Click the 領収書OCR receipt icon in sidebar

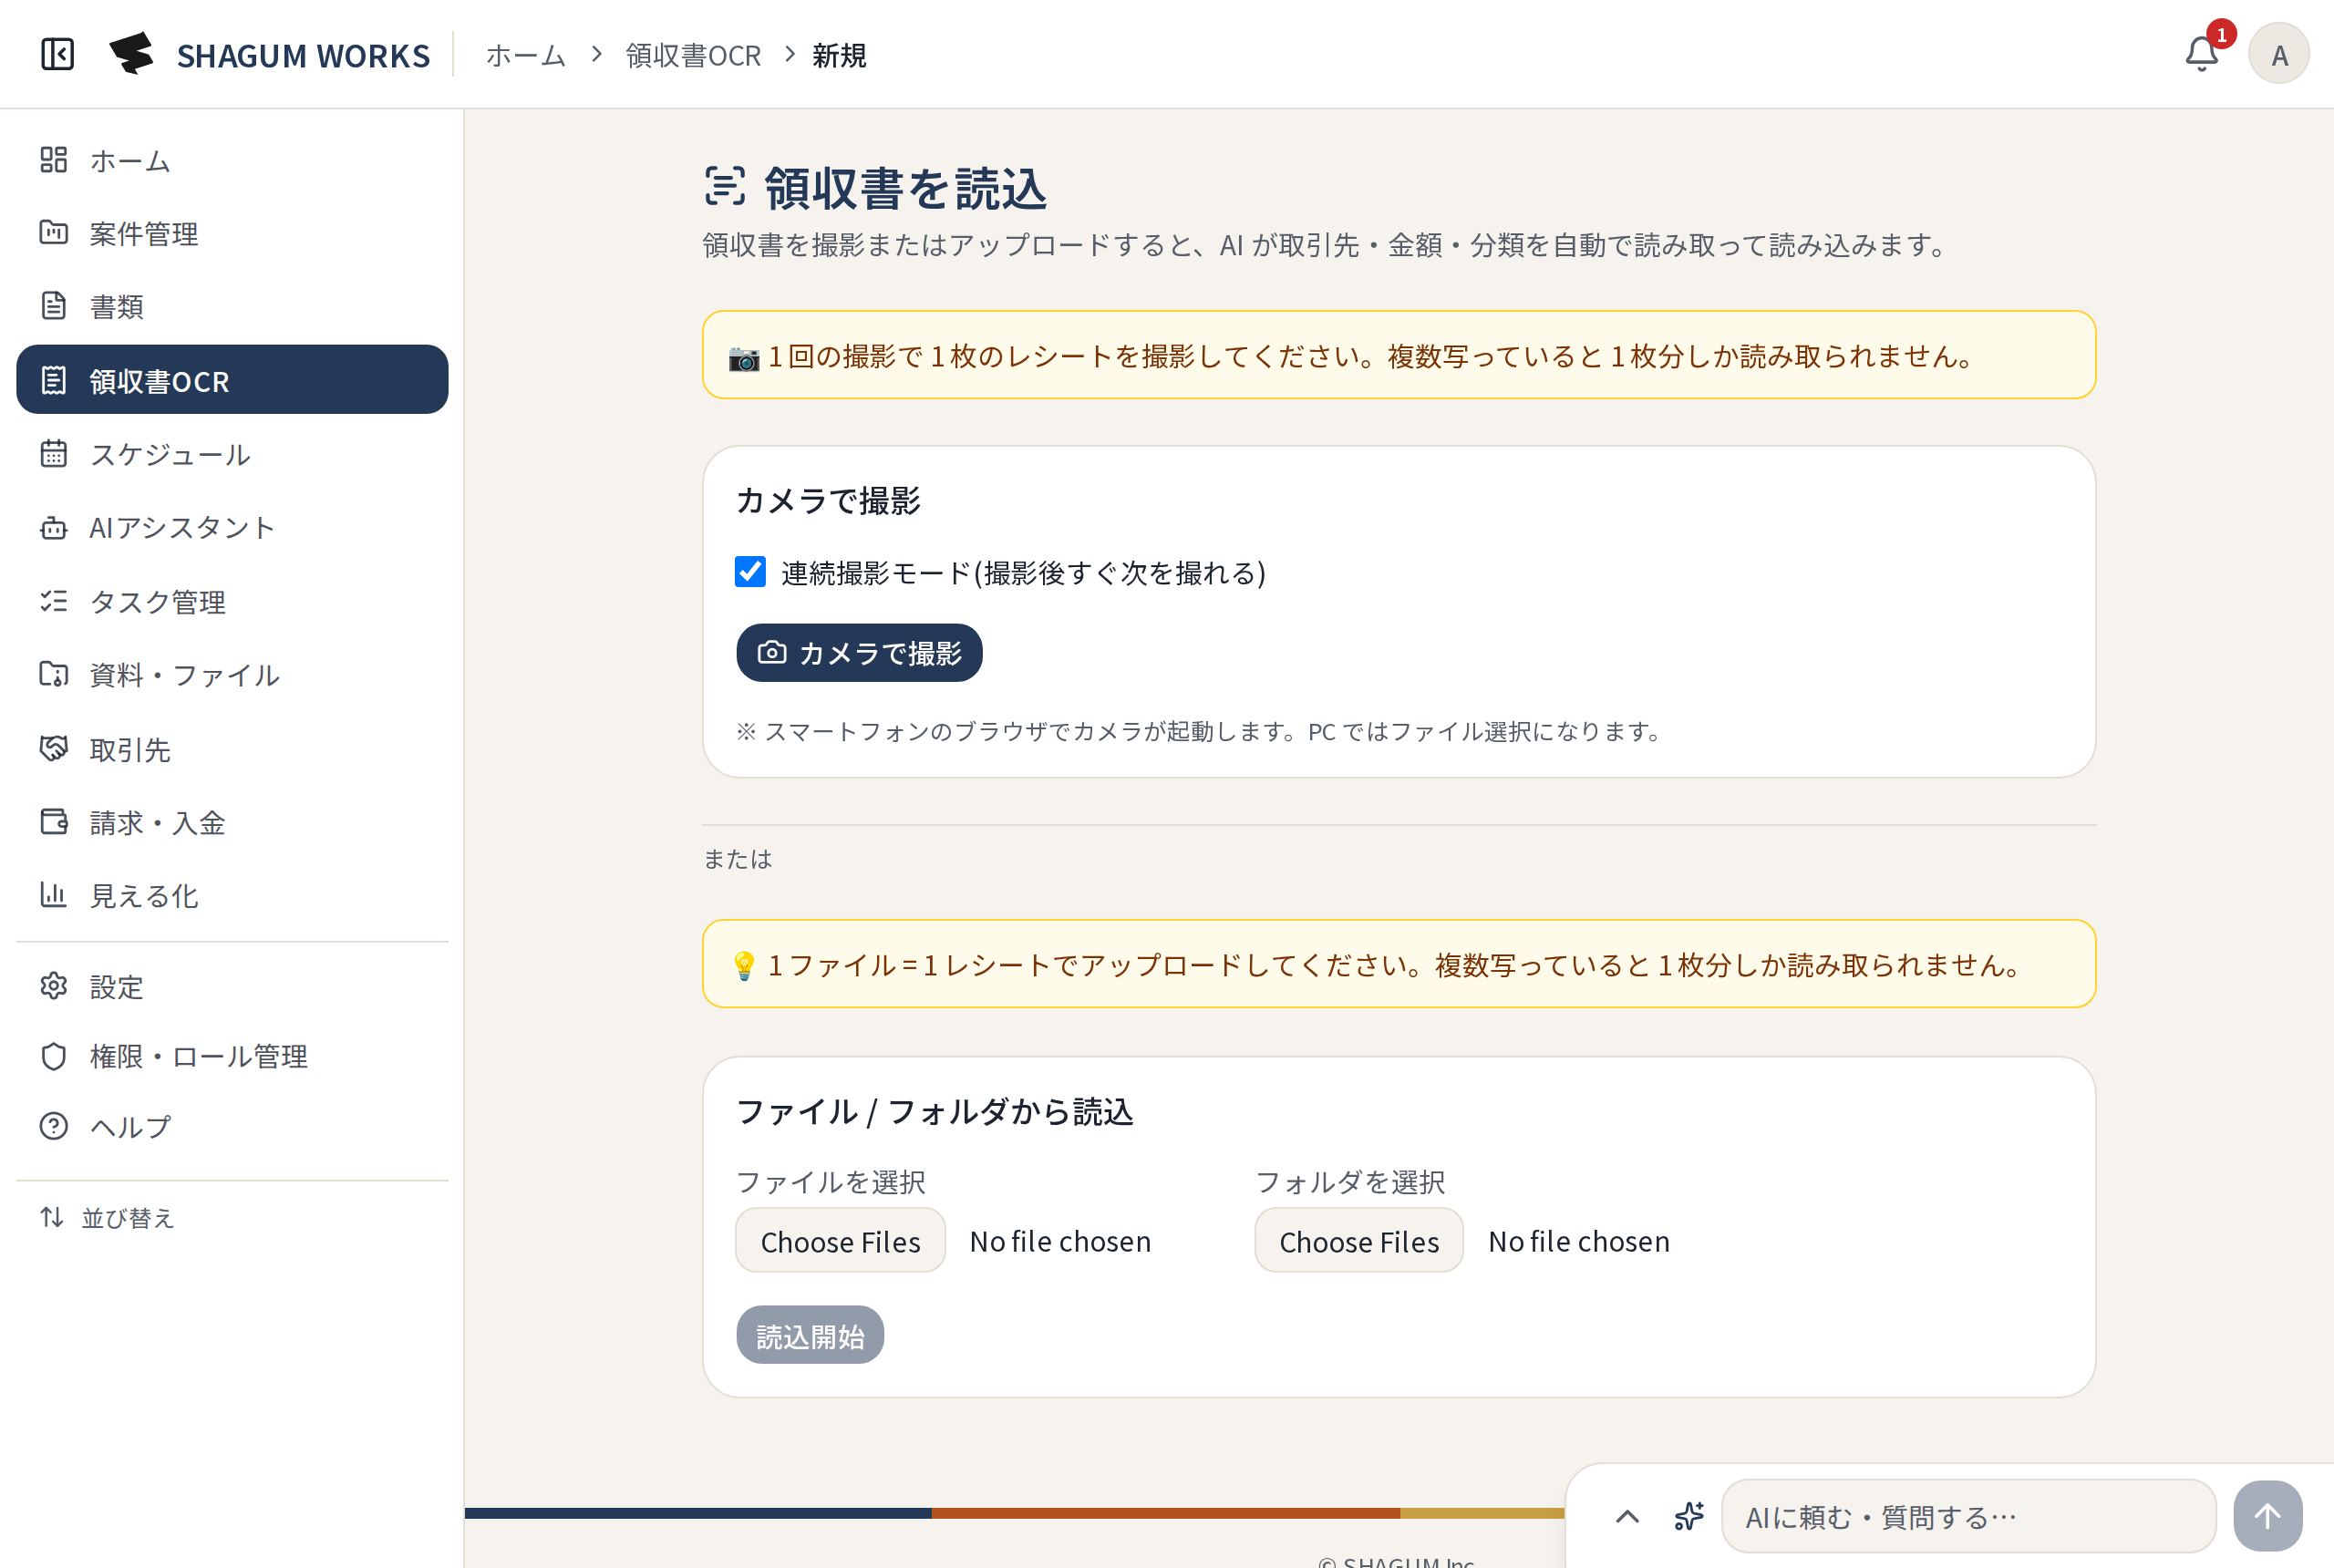53,380
